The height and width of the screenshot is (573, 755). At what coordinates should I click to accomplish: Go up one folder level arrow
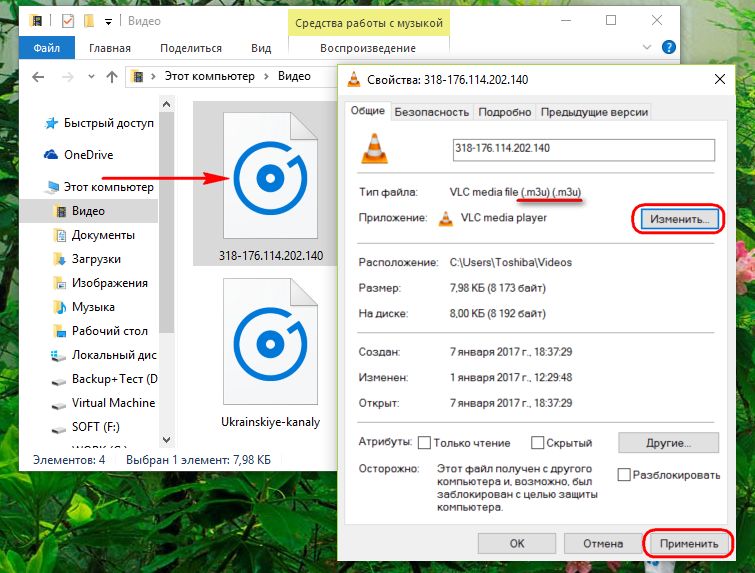pos(112,77)
